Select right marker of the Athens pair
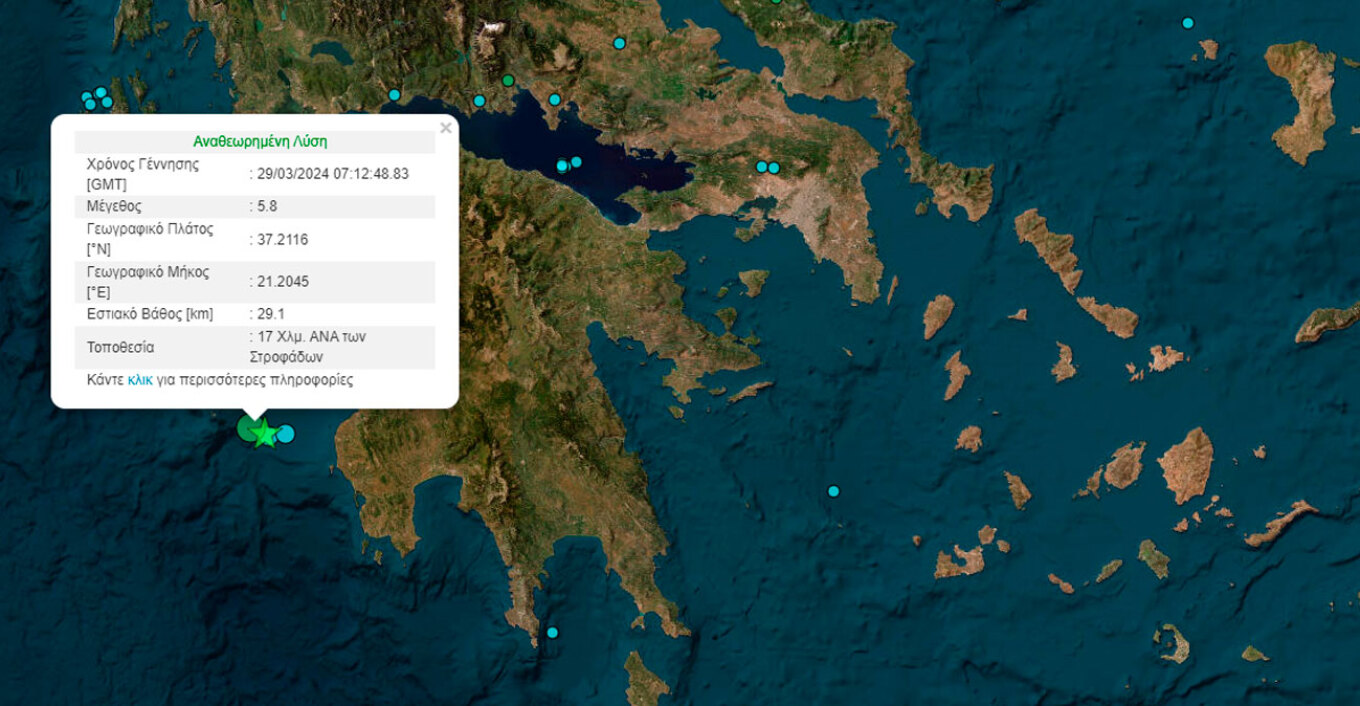Screen dimensions: 1360x706 coord(773,167)
